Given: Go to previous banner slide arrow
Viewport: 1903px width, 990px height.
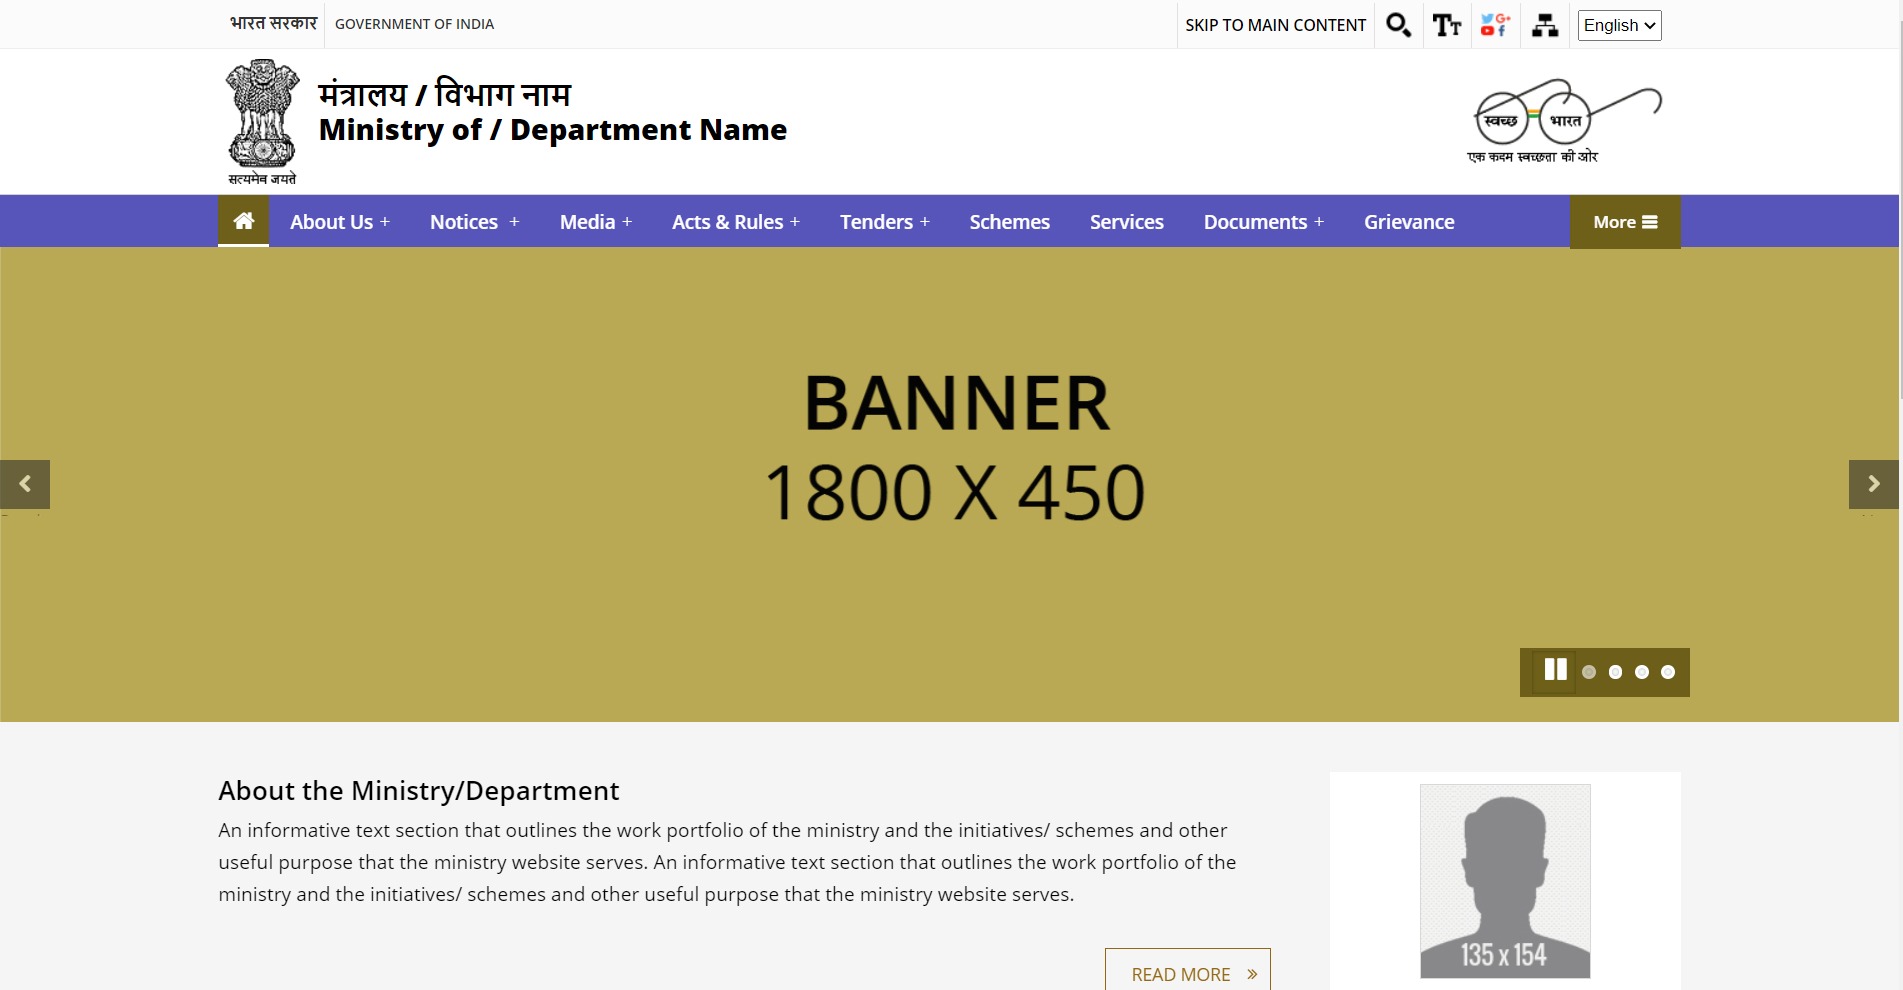Looking at the screenshot, I should pos(25,484).
